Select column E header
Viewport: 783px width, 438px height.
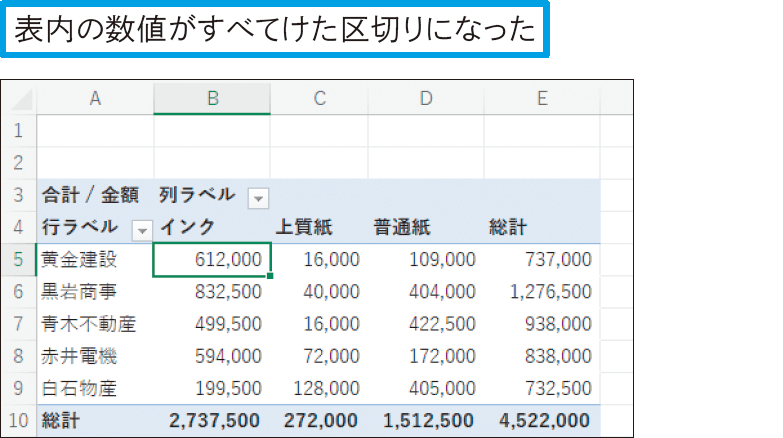point(542,99)
